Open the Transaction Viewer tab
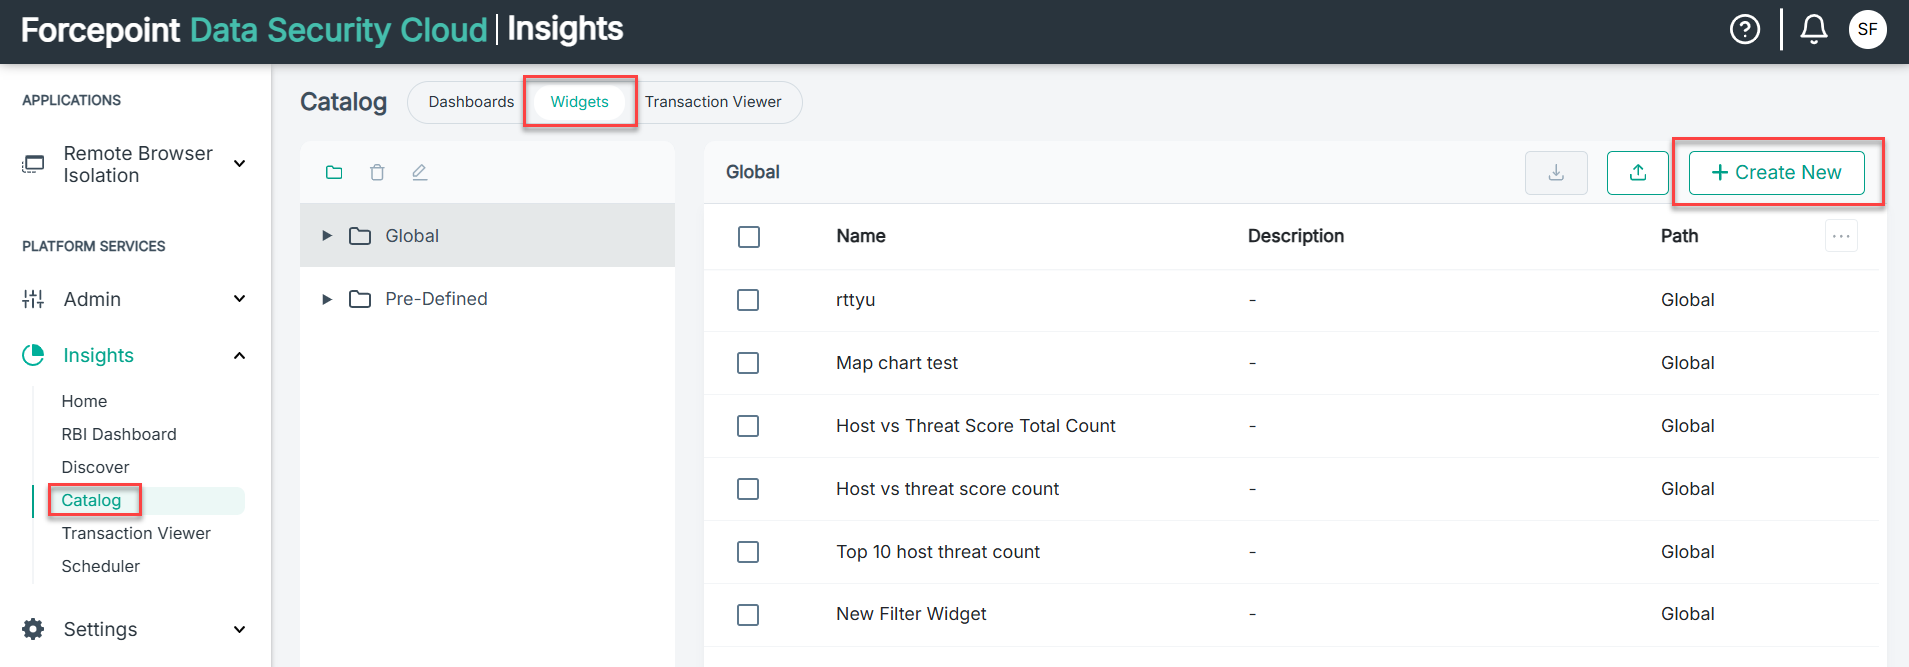This screenshot has width=1909, height=667. [713, 102]
